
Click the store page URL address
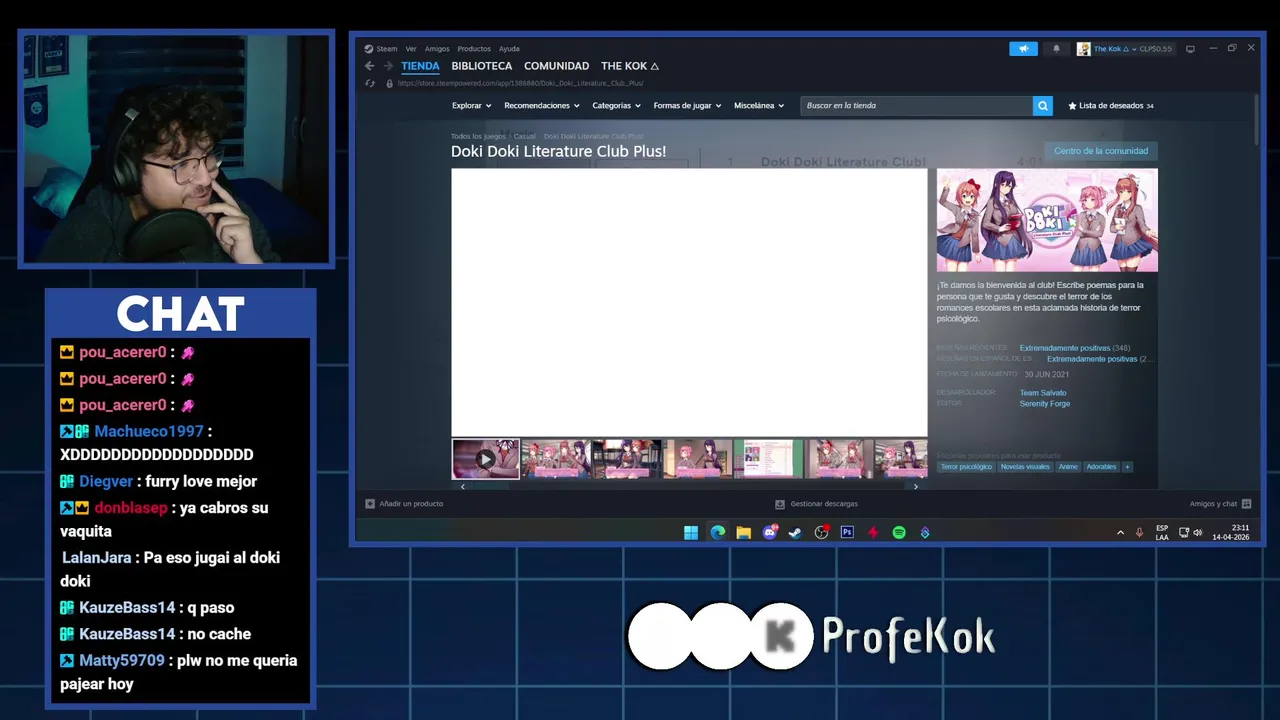coord(520,83)
